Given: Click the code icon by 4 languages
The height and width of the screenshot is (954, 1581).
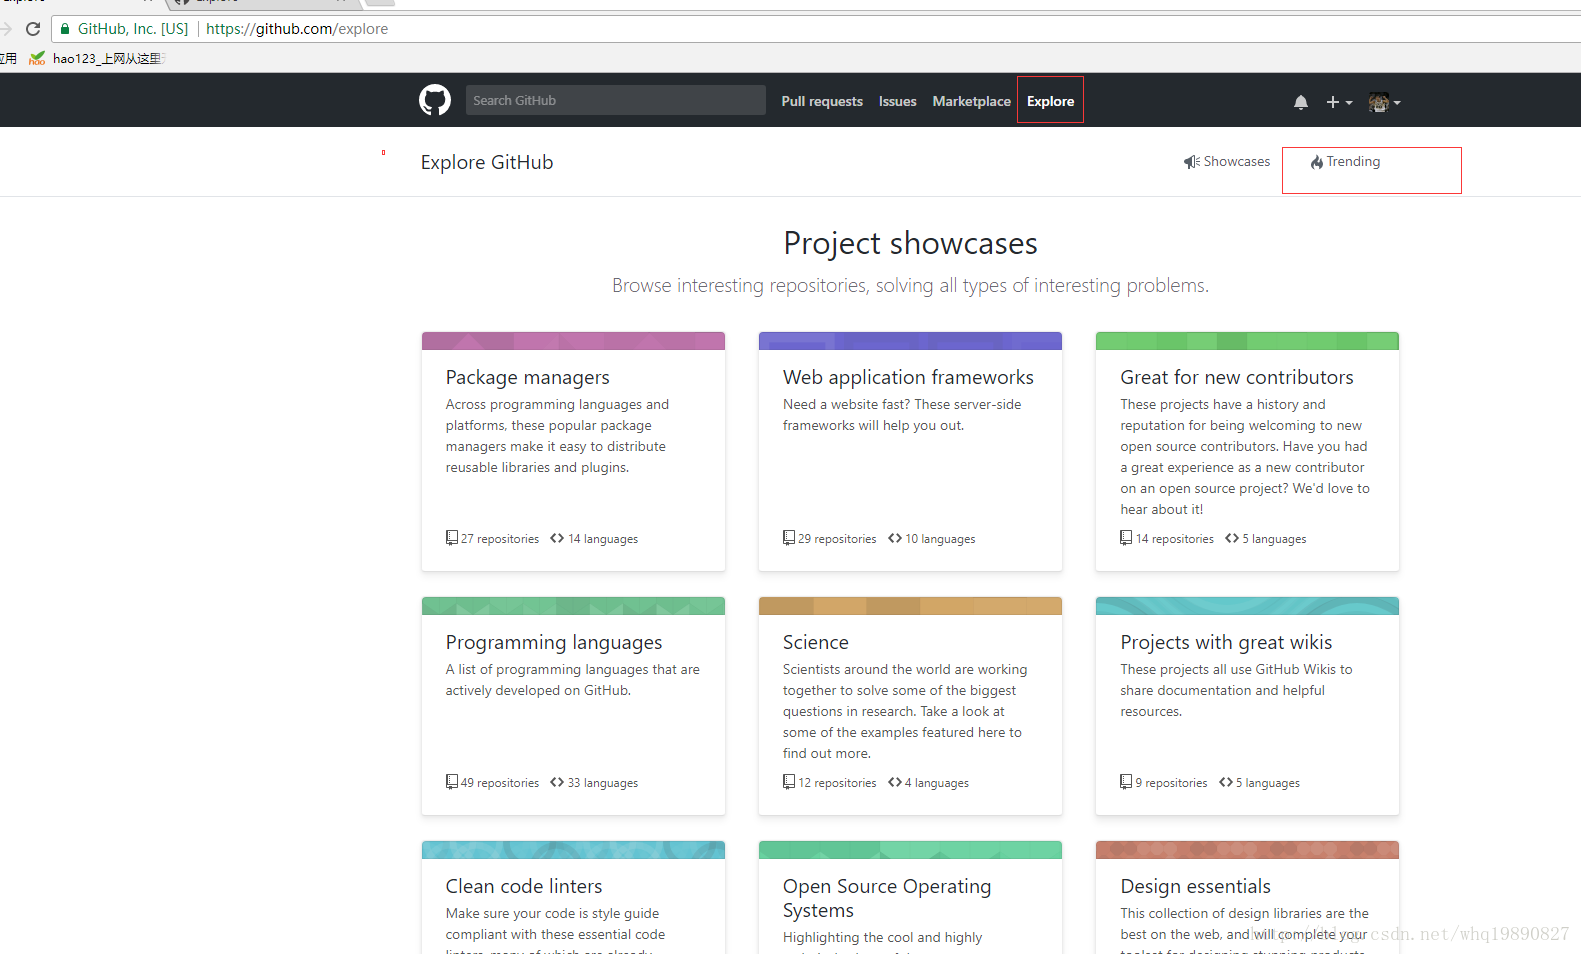Looking at the screenshot, I should click(x=895, y=782).
